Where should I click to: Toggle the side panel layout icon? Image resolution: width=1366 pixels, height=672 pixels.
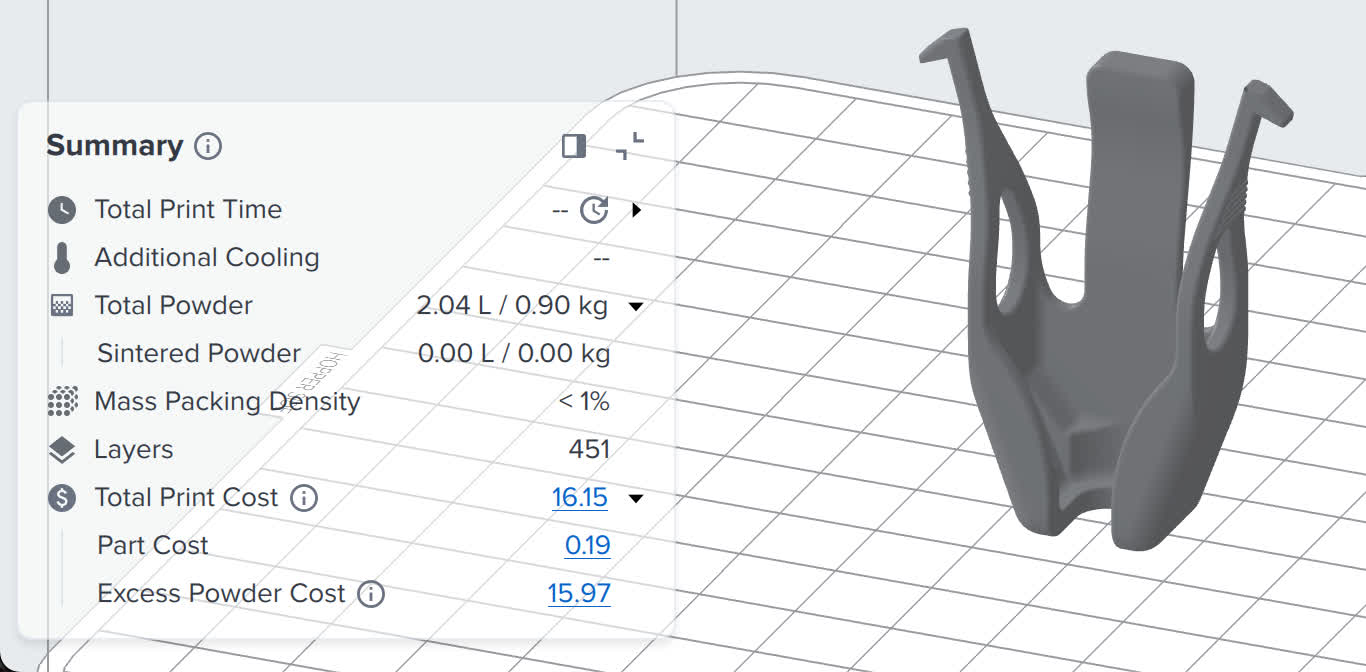[x=574, y=147]
